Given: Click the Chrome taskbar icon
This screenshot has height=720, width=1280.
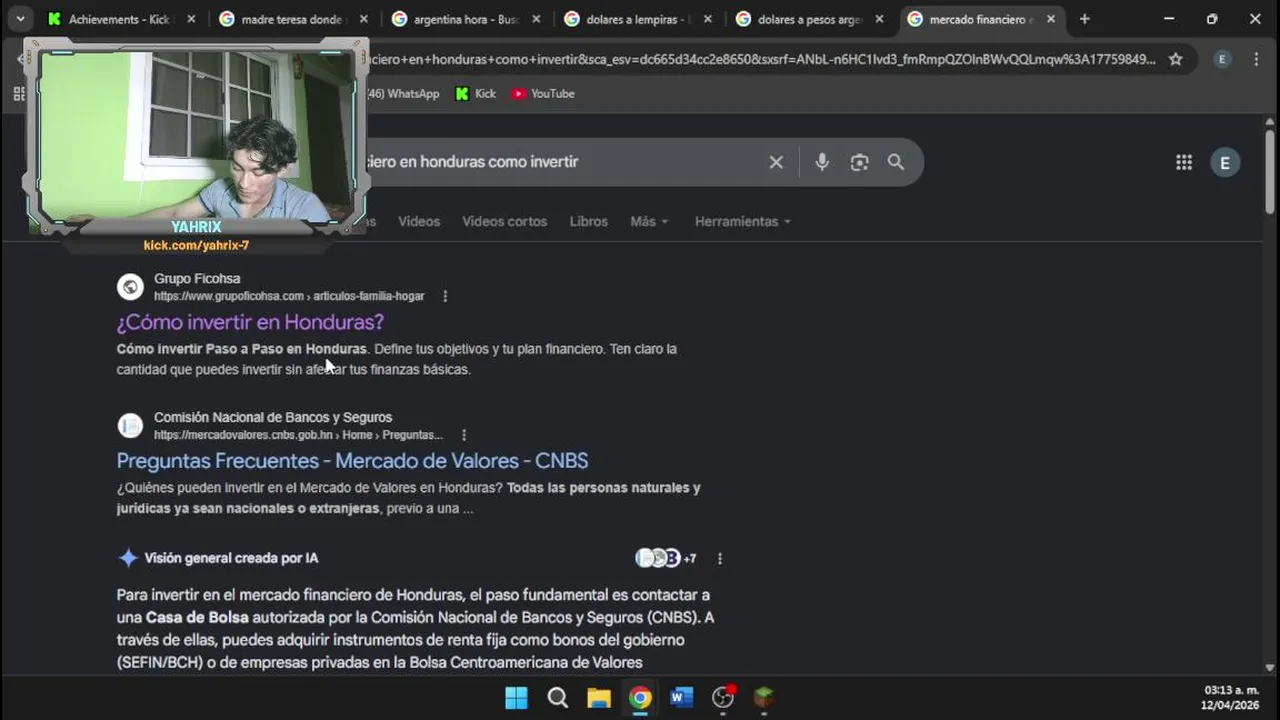Looking at the screenshot, I should click(x=640, y=697).
